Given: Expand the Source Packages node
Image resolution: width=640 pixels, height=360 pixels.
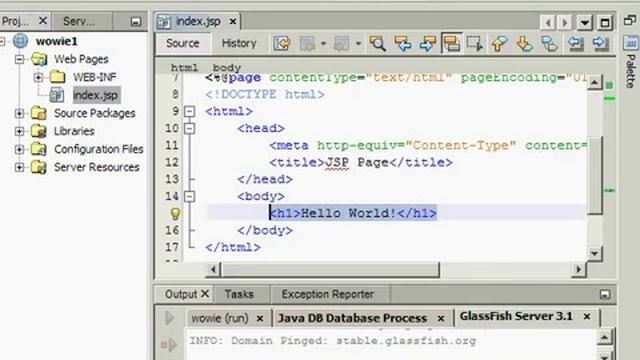Looking at the screenshot, I should (19, 113).
